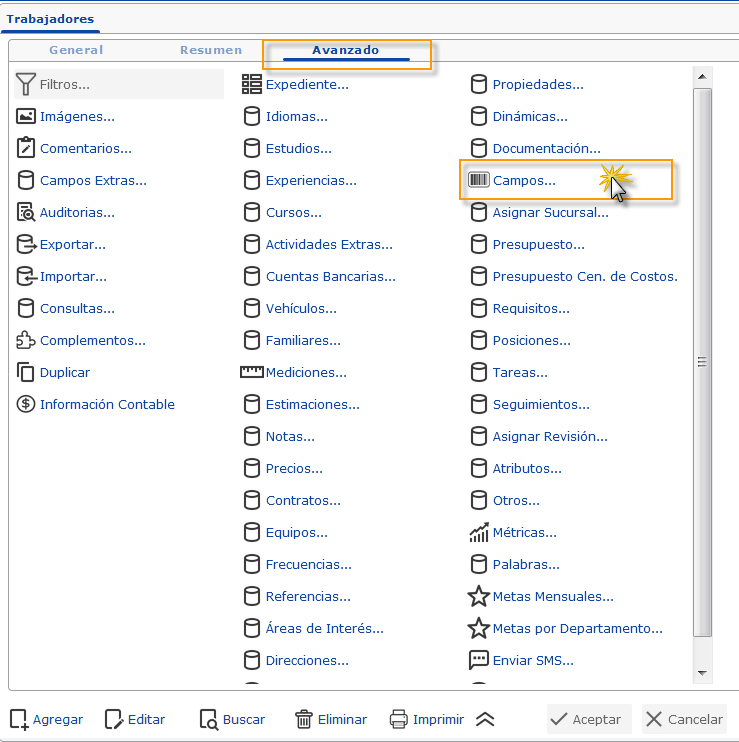Screen dimensions: 739x742
Task: Open the Cuentas Bancarias link
Action: pos(330,277)
